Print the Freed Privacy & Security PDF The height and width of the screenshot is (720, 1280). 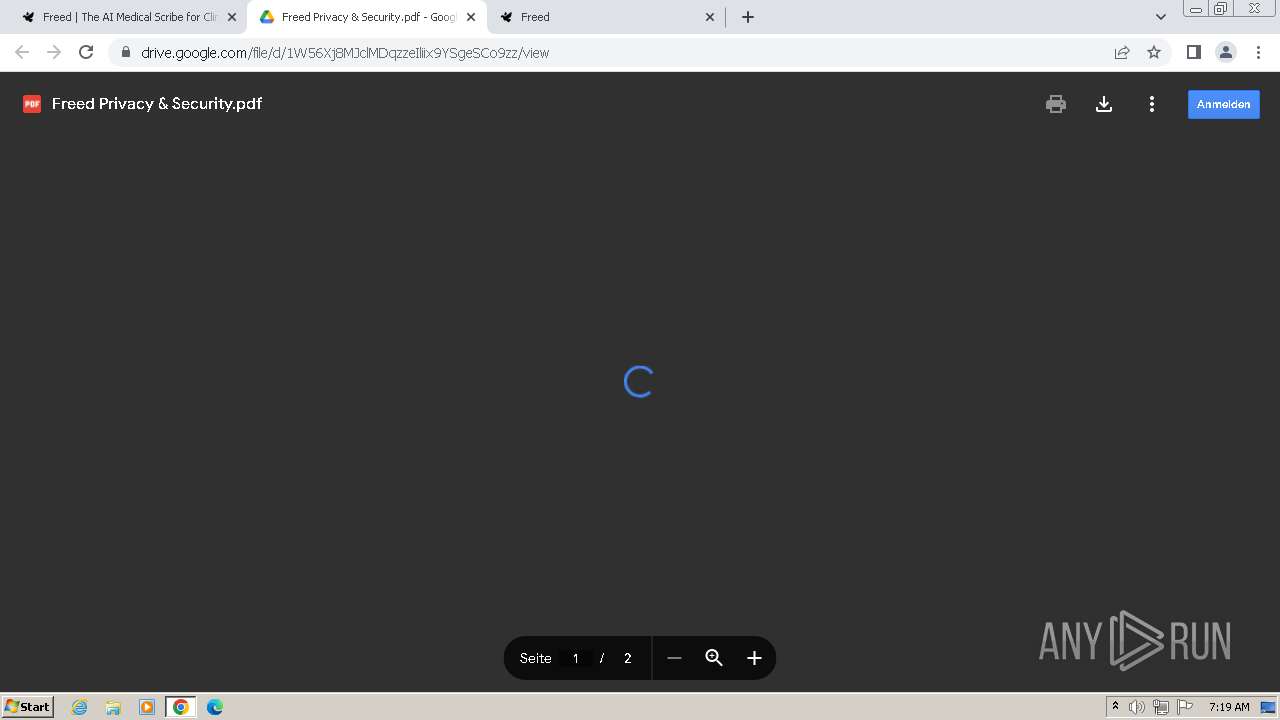tap(1056, 104)
